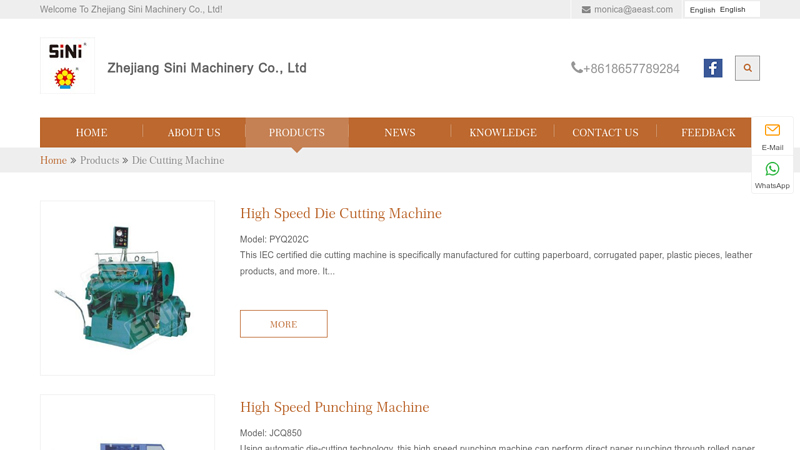The height and width of the screenshot is (450, 800).
Task: Click the phone icon beside the number
Action: [577, 67]
